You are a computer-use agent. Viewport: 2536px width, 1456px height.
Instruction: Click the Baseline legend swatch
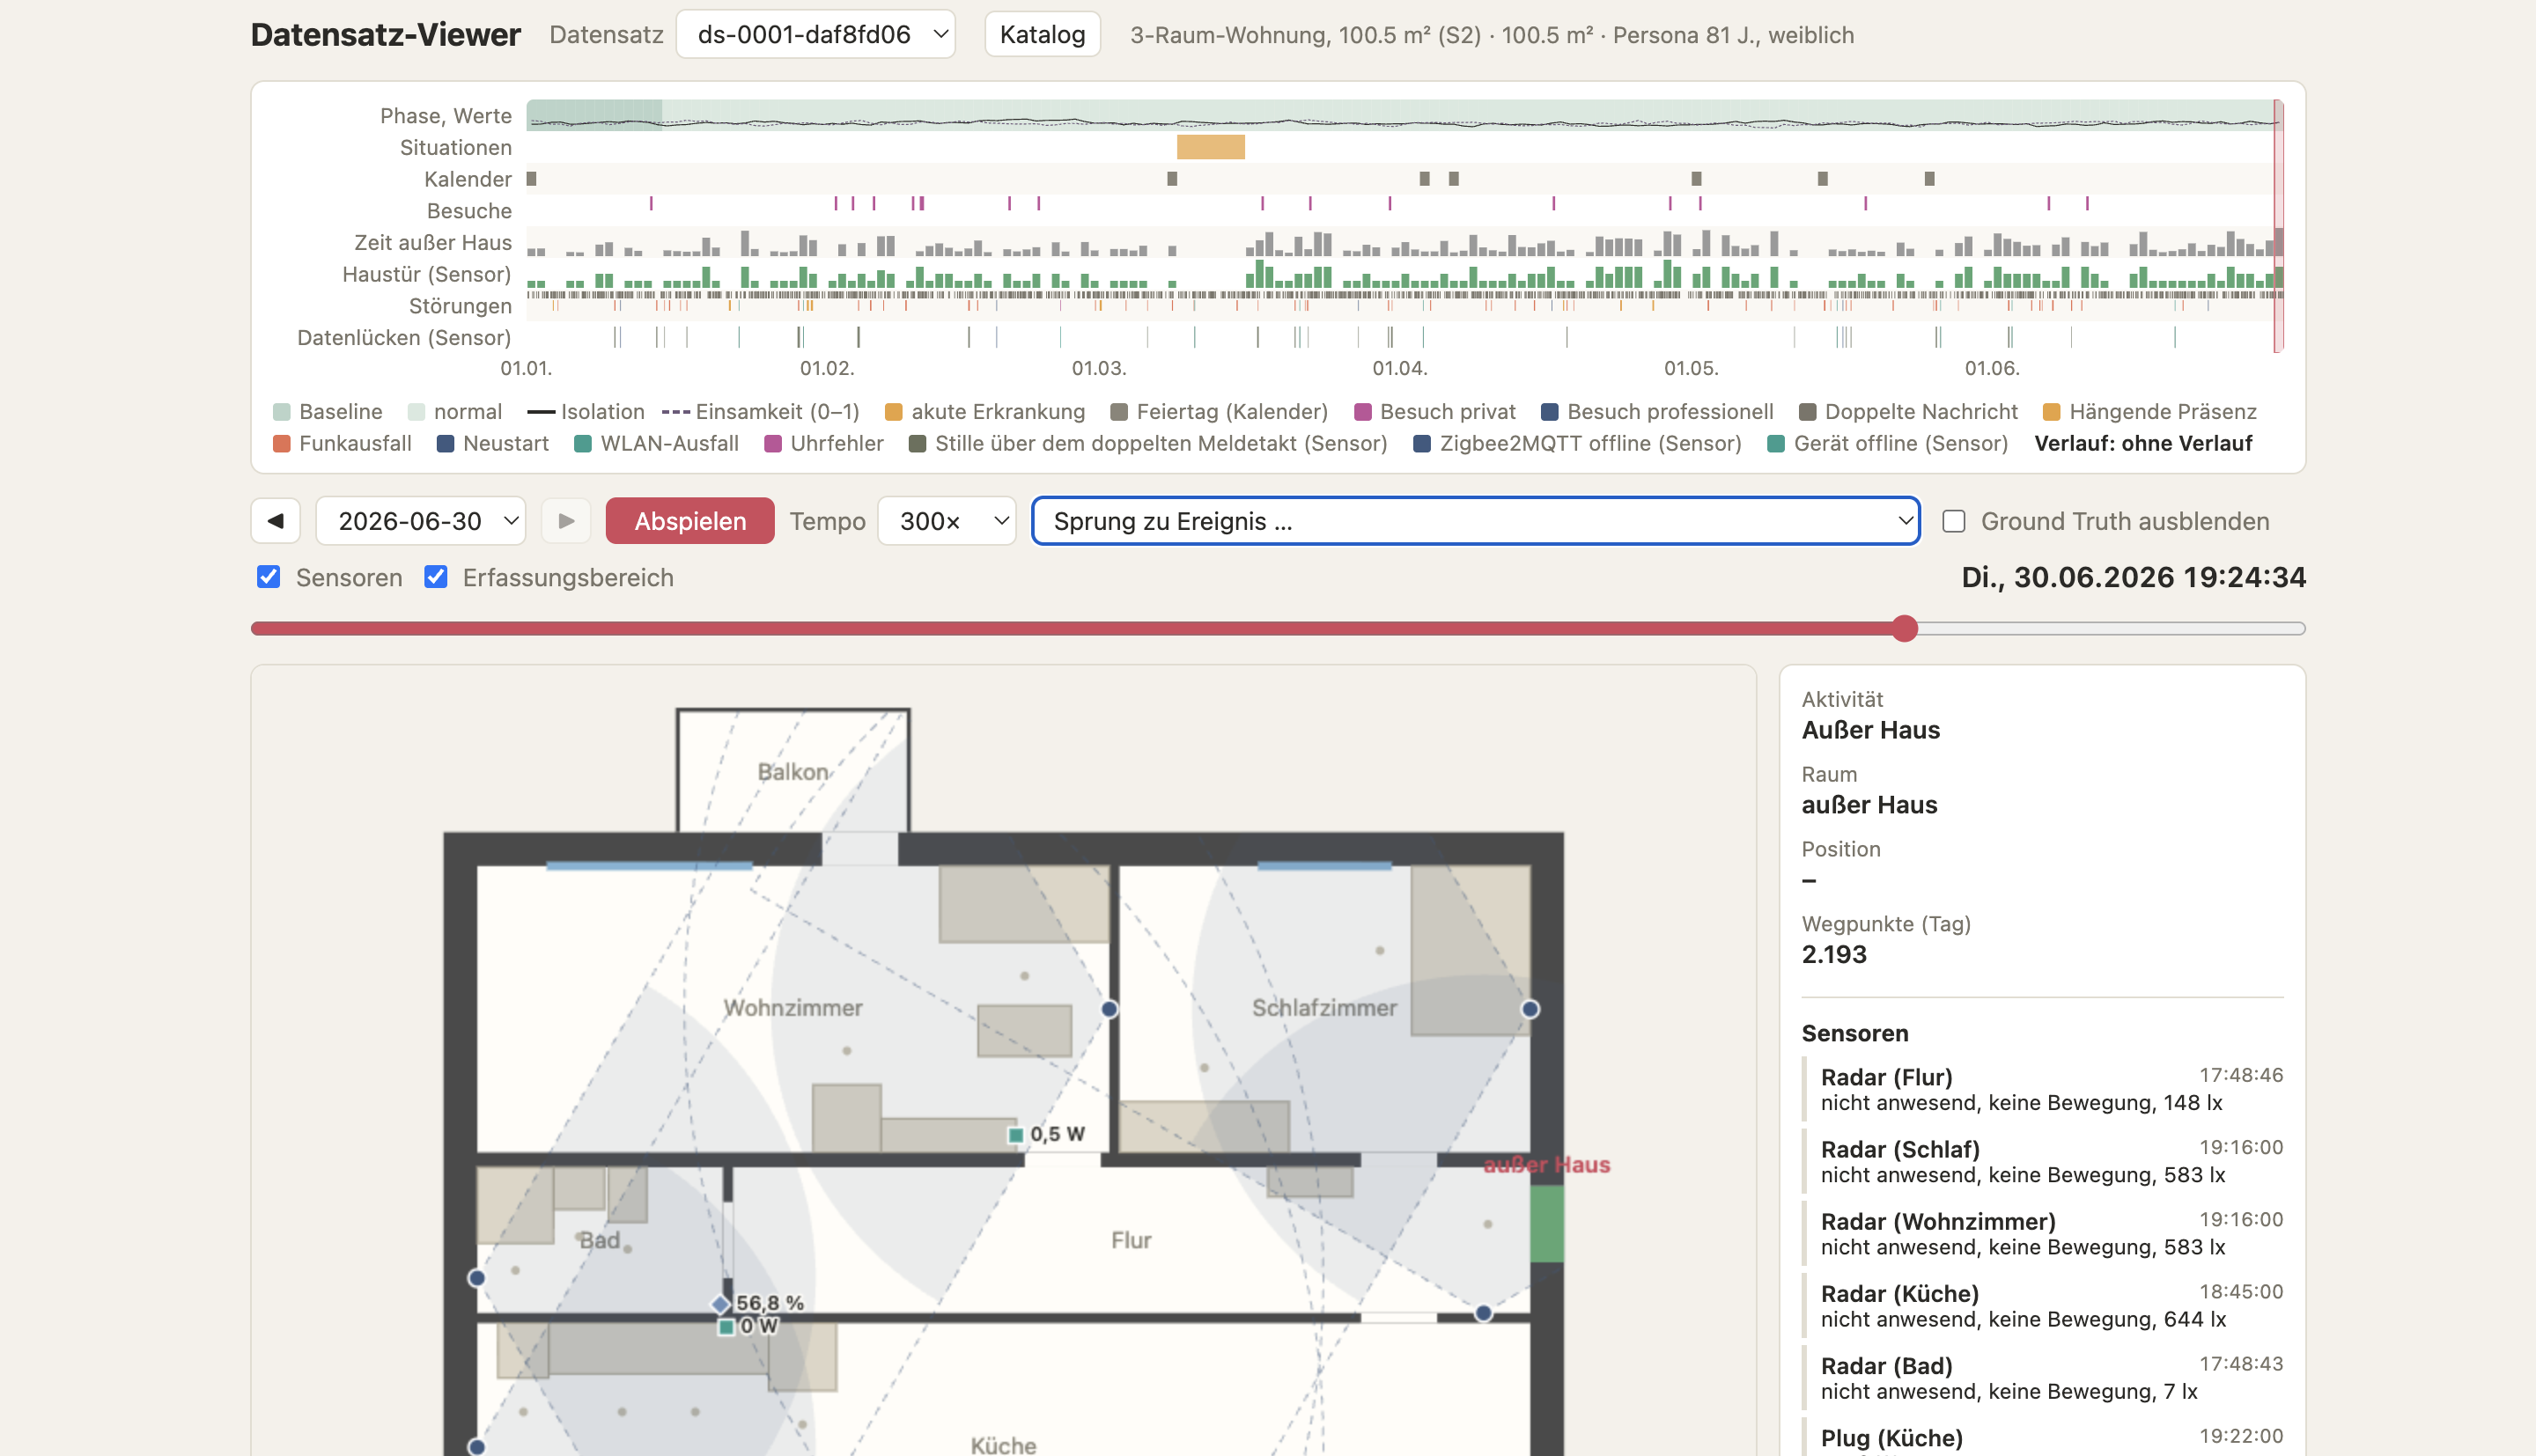coord(282,412)
